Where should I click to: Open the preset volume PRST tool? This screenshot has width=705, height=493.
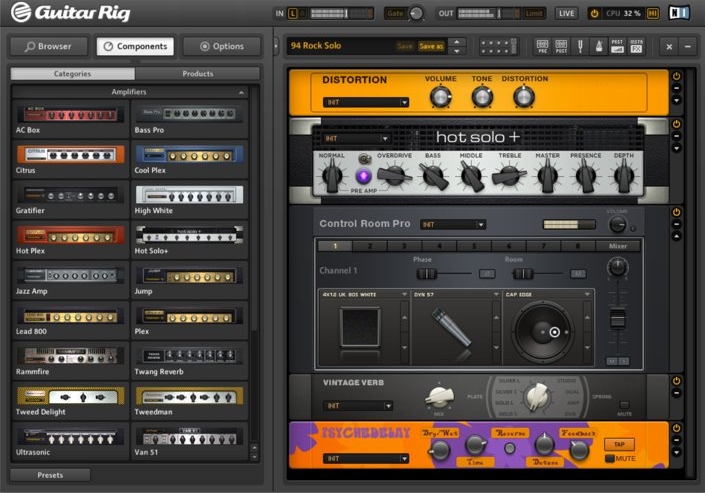617,46
